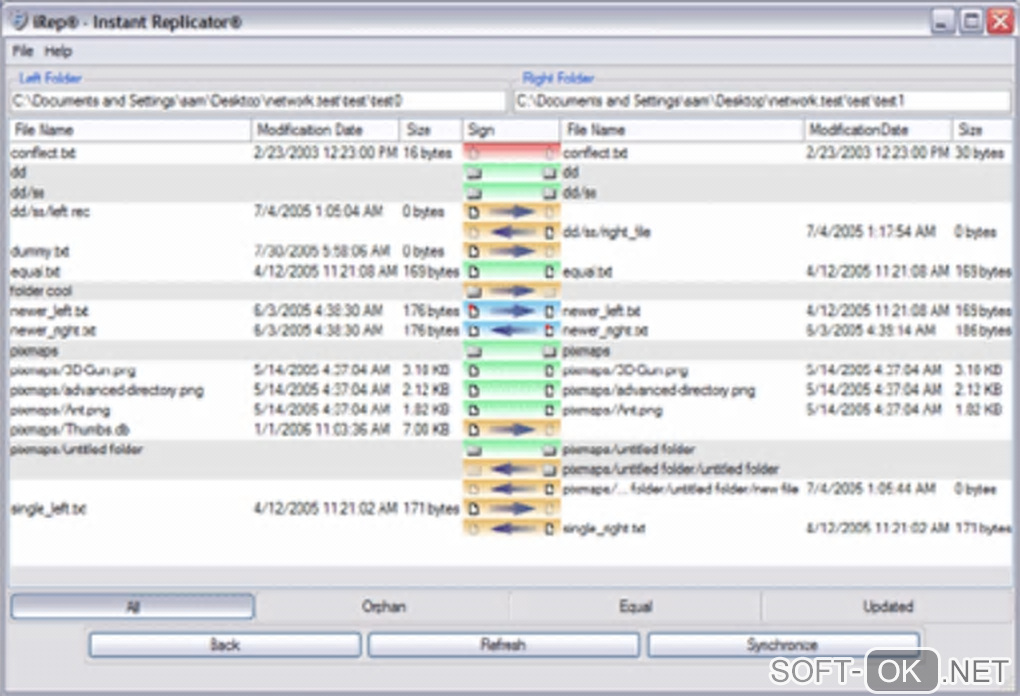Click the Refresh button
Viewport: 1020px width, 696px height.
click(503, 645)
